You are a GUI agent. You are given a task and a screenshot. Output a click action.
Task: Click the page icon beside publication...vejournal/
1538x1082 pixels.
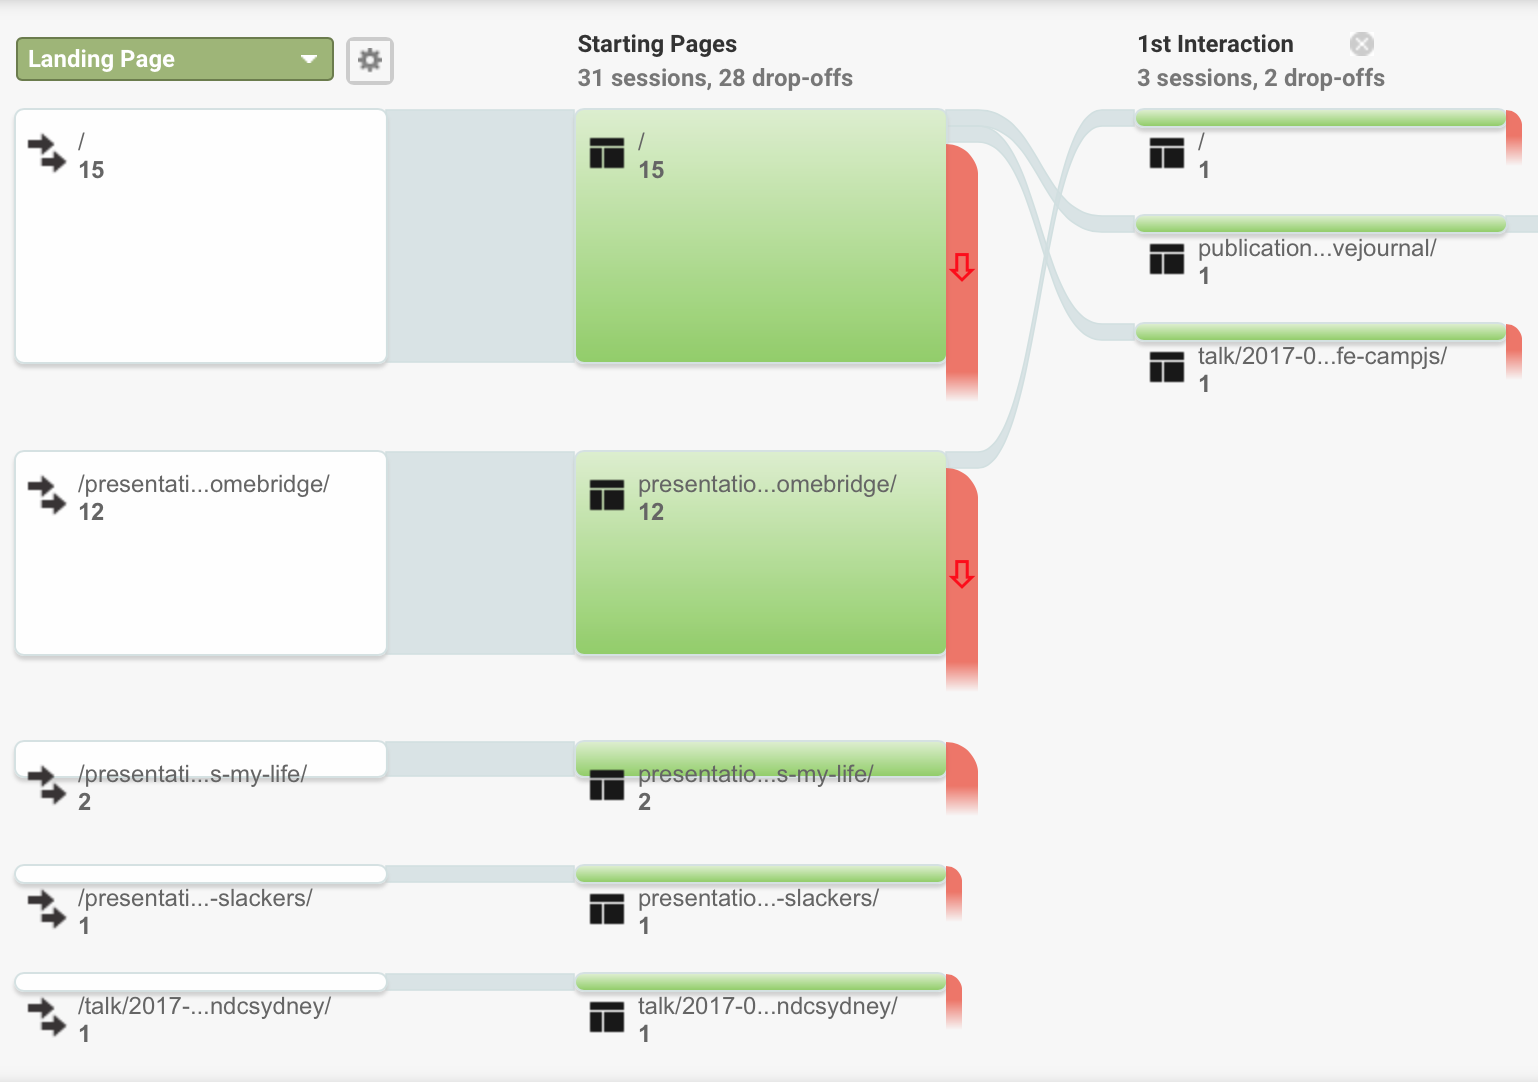[x=1167, y=259]
